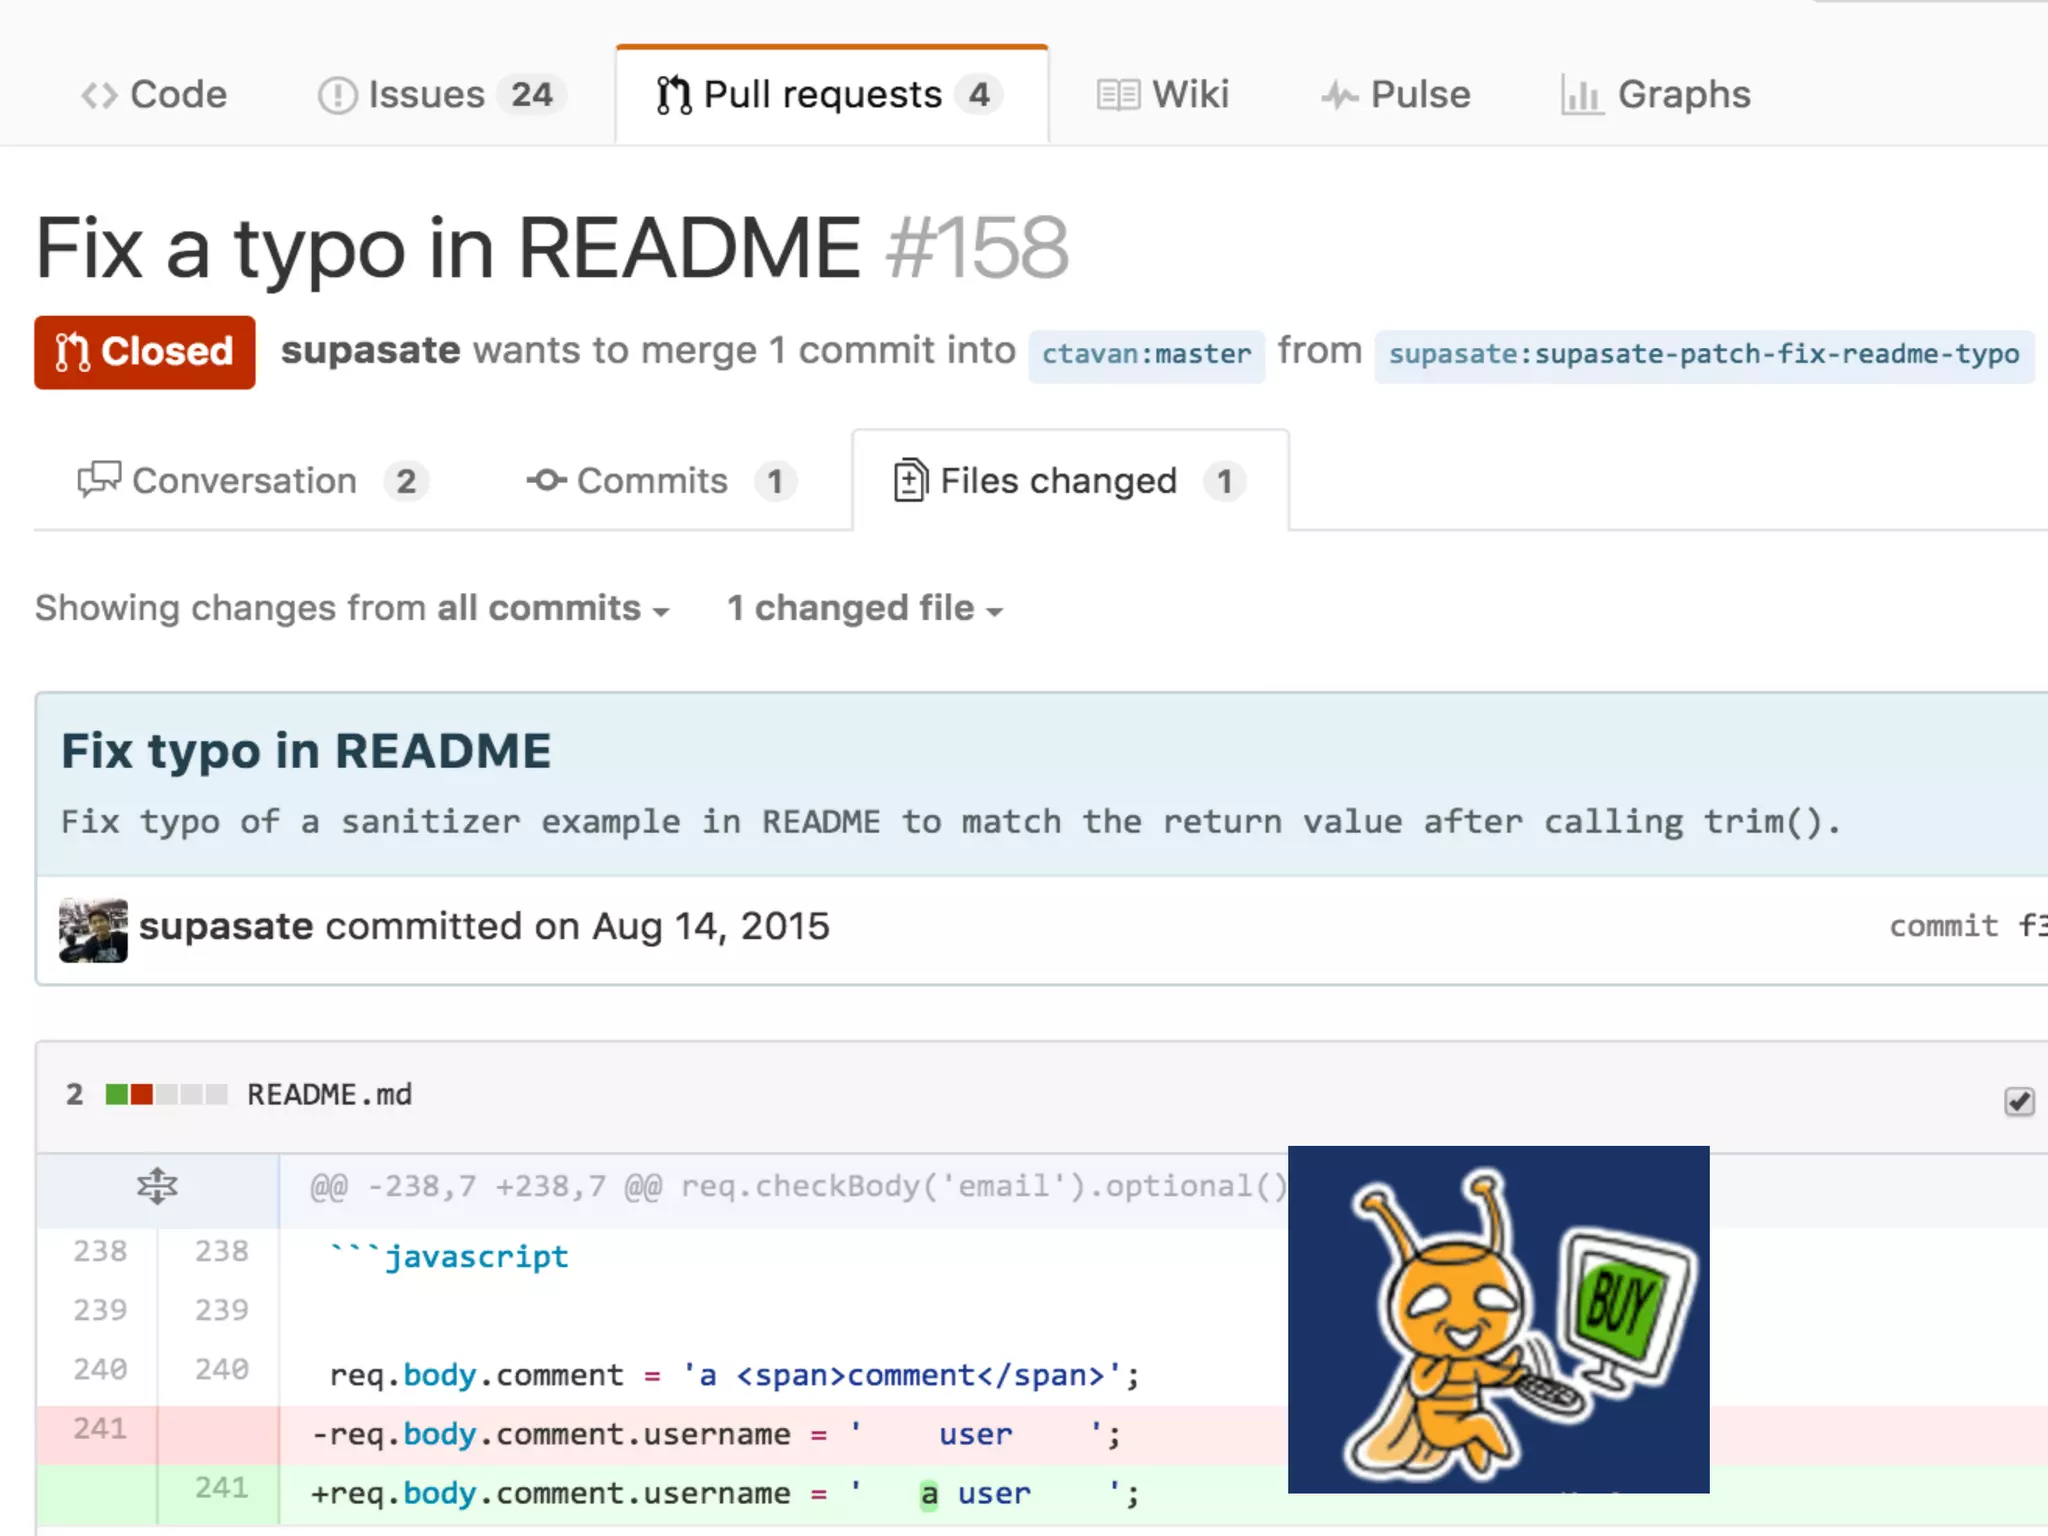Click the supasate author link
This screenshot has height=1536, width=2048.
(370, 351)
